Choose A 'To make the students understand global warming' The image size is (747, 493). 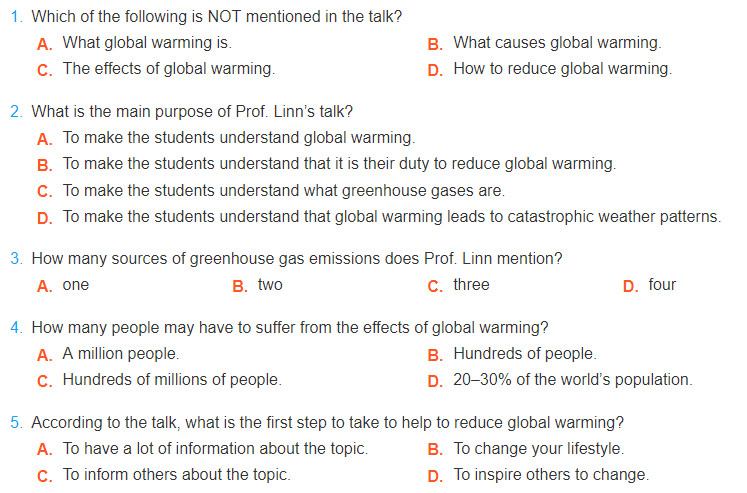(238, 138)
